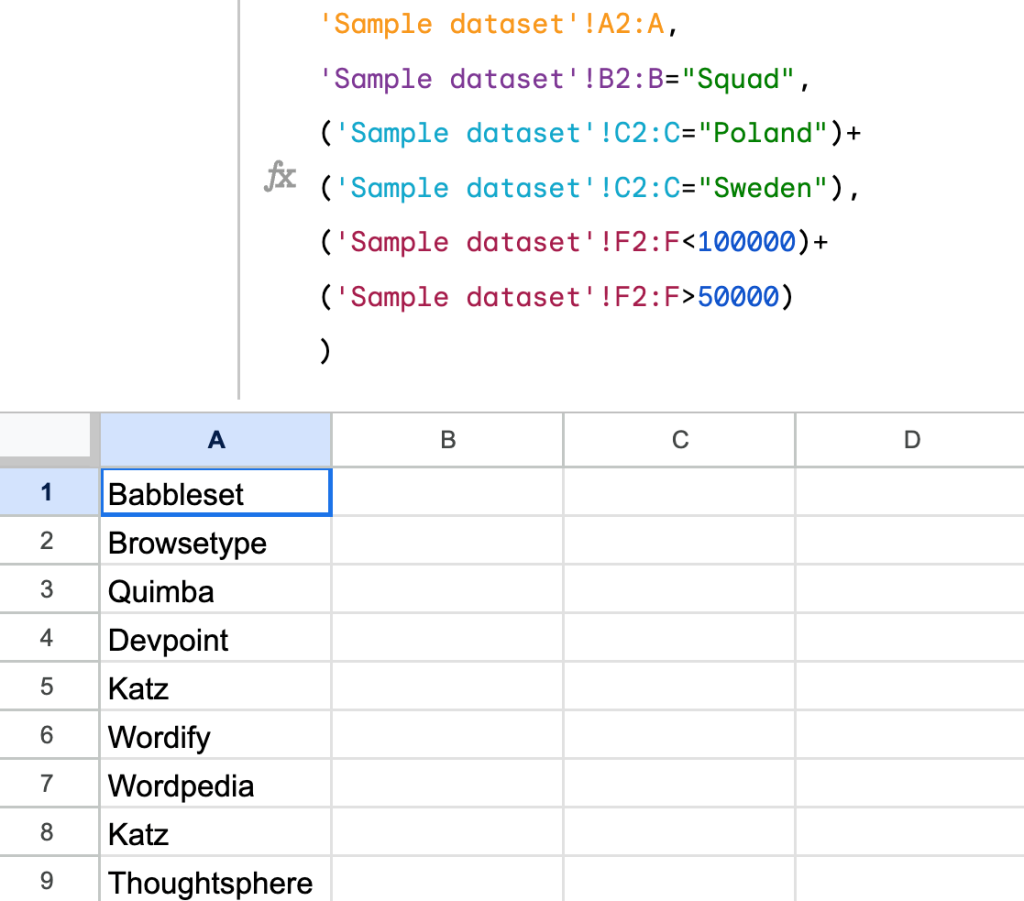This screenshot has height=901, width=1024.
Task: Select column D header
Action: 910,439
